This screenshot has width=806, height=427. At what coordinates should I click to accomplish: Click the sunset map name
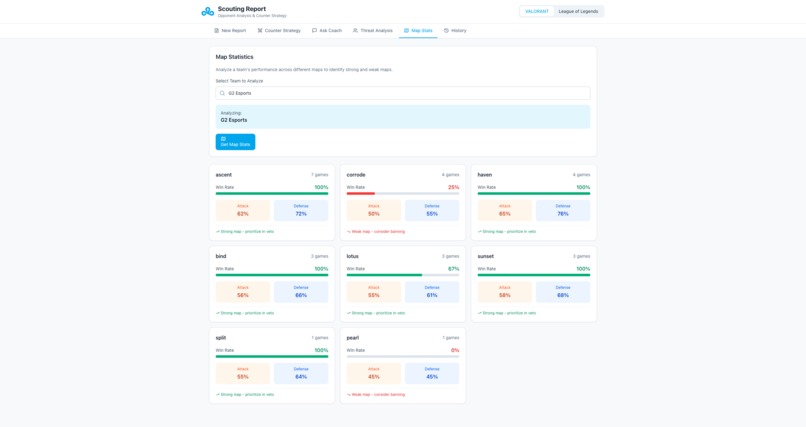pos(486,256)
